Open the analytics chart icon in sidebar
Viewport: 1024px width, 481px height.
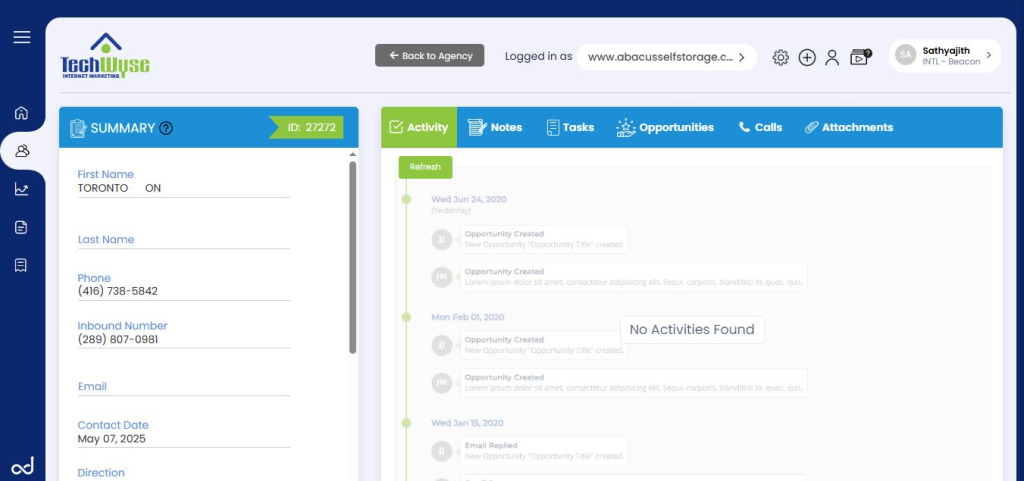point(22,189)
